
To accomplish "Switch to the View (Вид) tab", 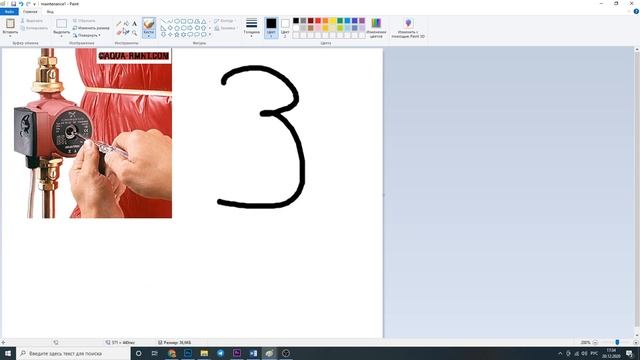I will point(50,11).
